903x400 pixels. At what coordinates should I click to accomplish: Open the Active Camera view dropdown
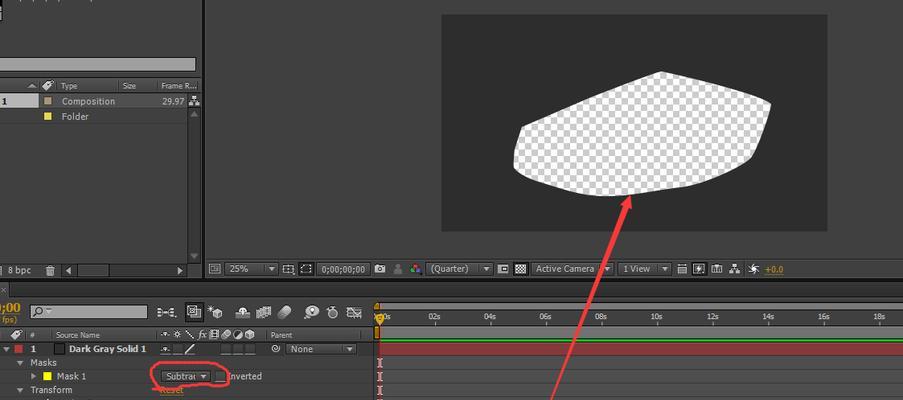pos(572,269)
